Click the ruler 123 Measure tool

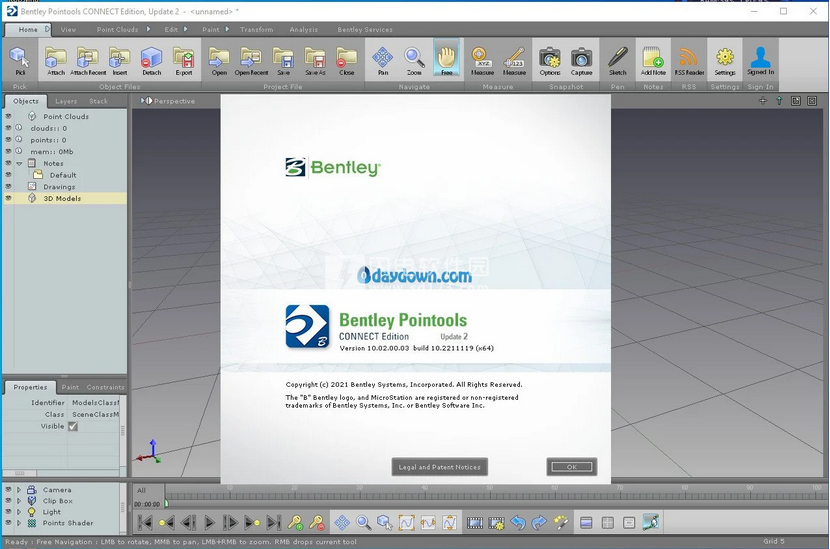(514, 60)
